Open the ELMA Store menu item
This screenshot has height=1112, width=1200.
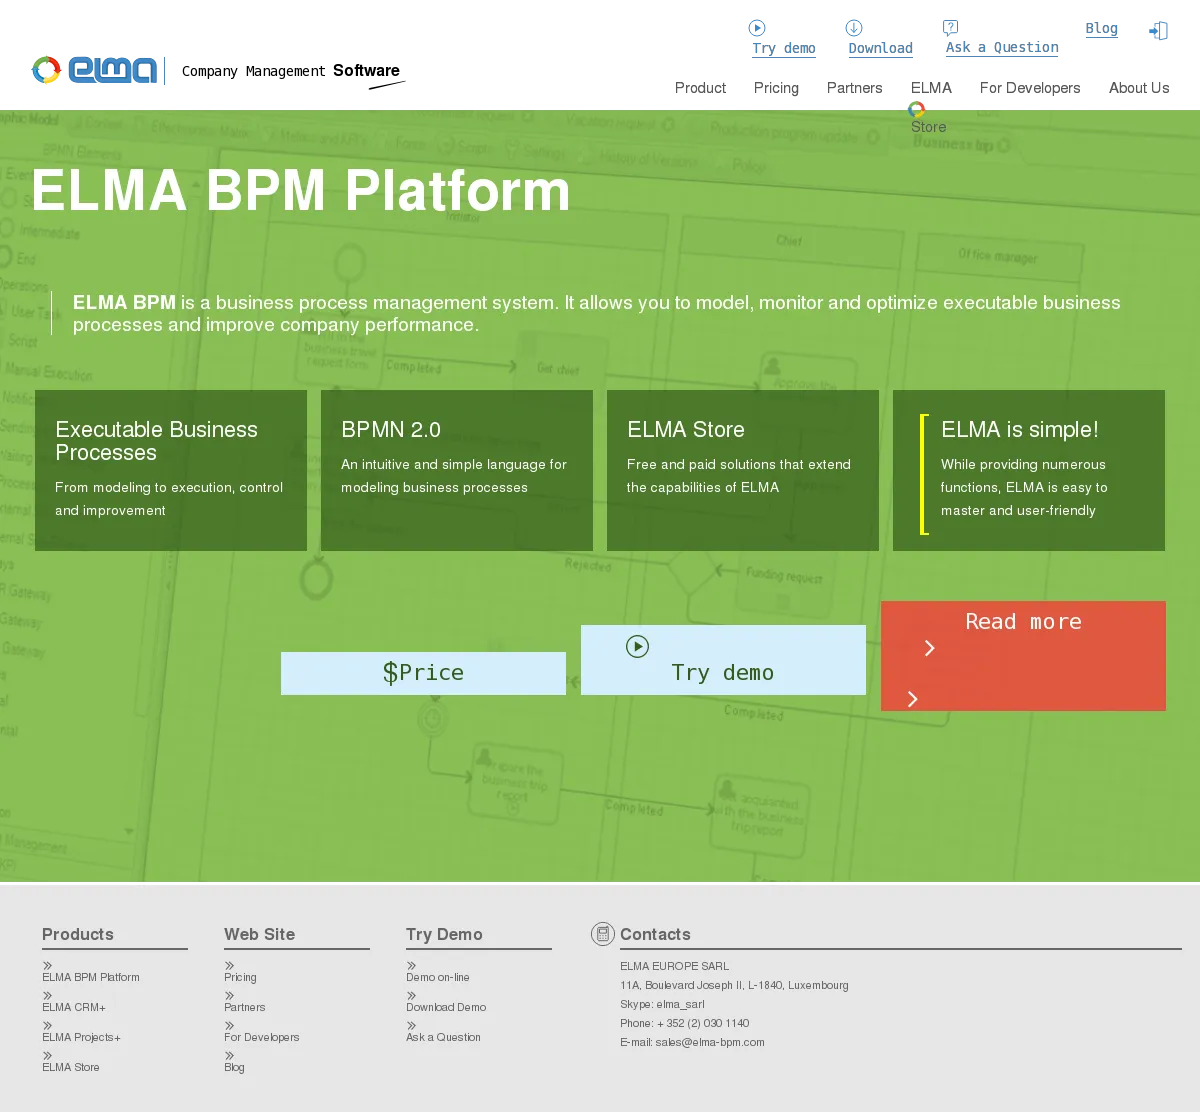[930, 107]
